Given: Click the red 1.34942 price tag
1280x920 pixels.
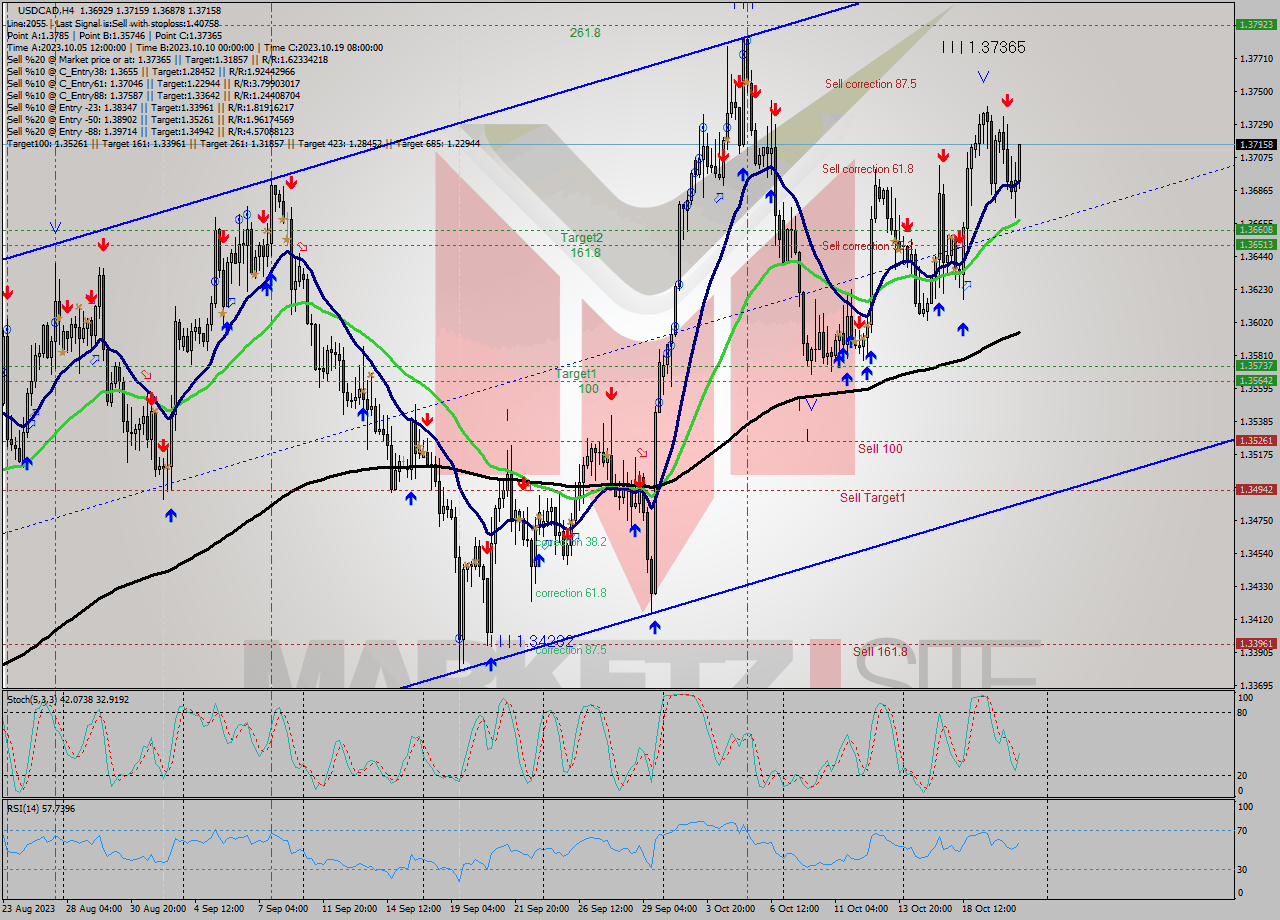Looking at the screenshot, I should [x=1256, y=489].
